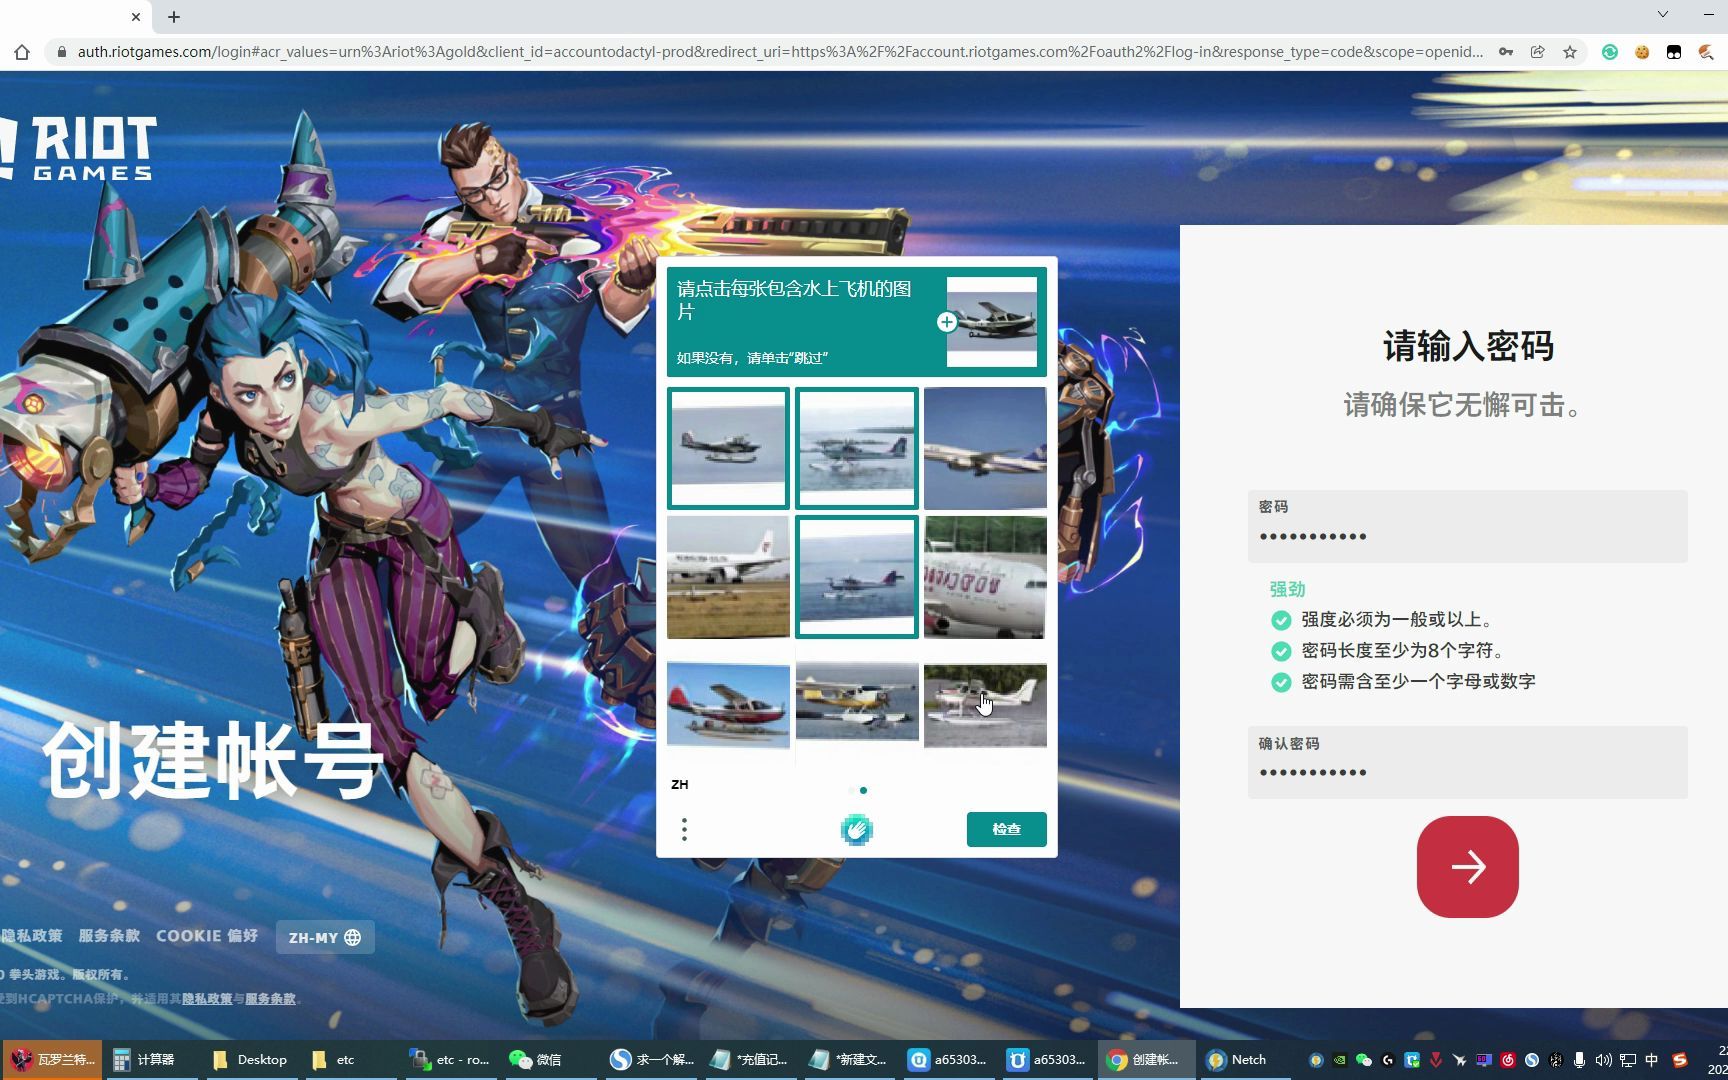
Task: Open captcha three-dot options menu
Action: coord(684,829)
